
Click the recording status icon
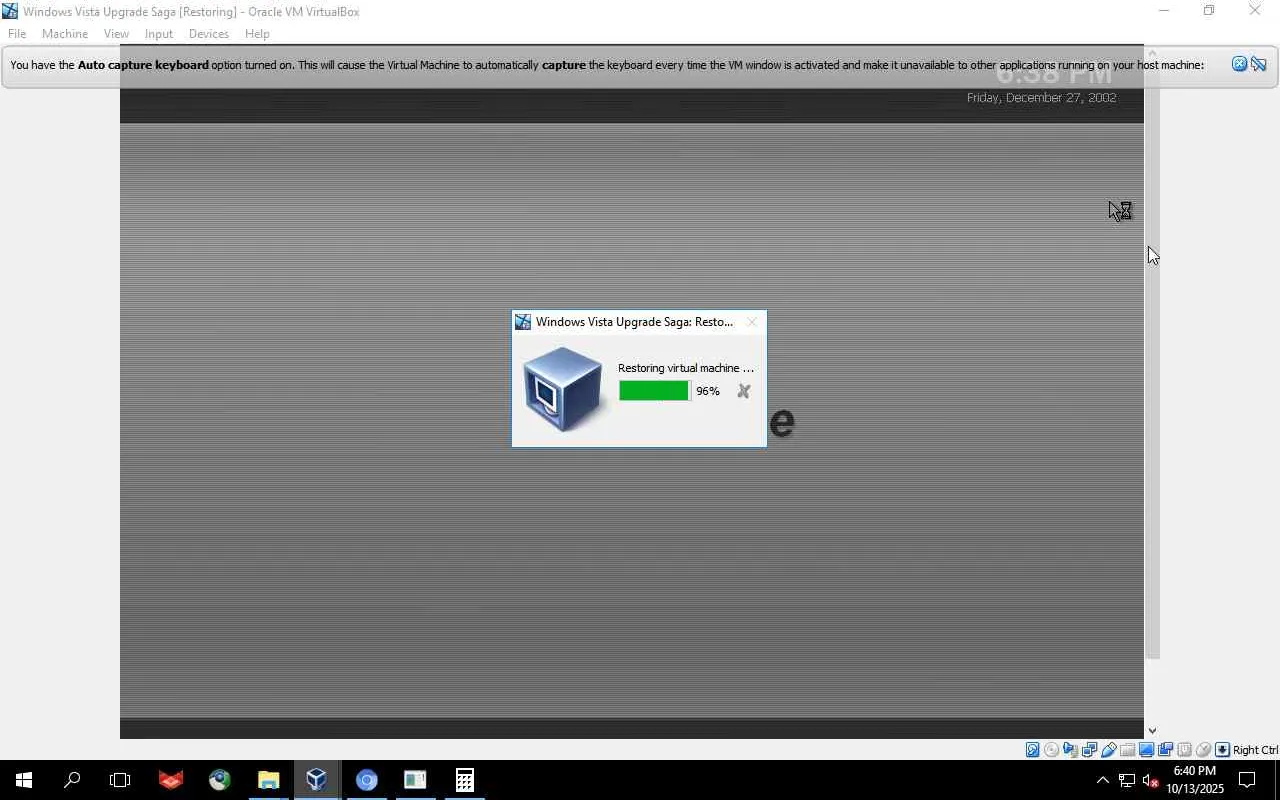[1165, 750]
